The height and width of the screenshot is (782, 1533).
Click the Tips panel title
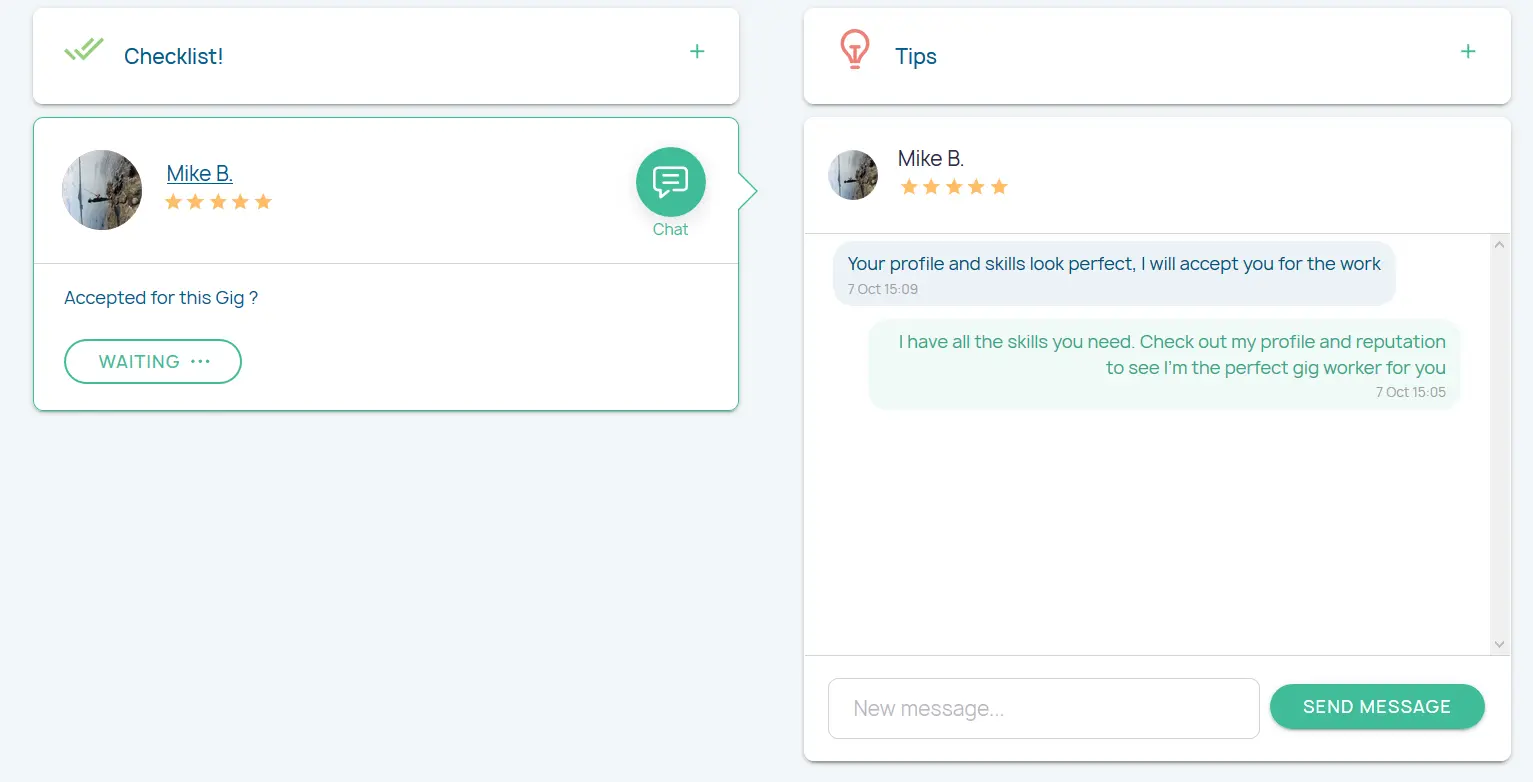pos(915,56)
